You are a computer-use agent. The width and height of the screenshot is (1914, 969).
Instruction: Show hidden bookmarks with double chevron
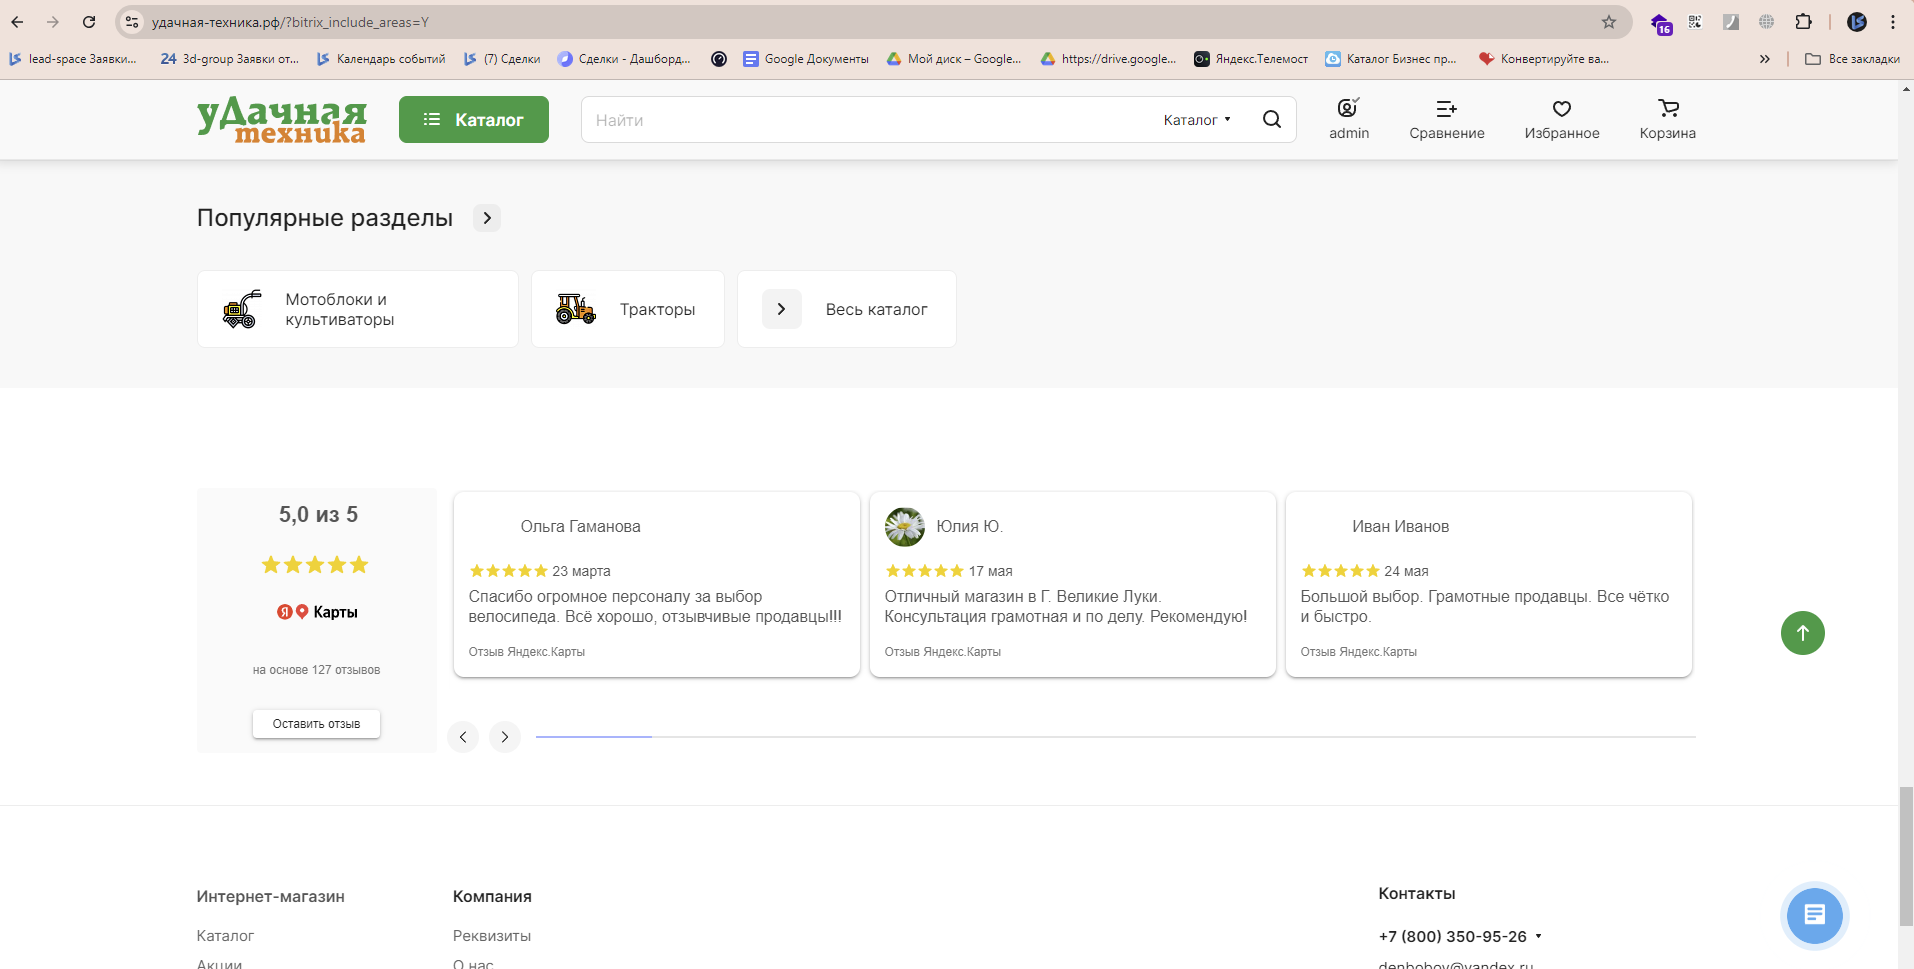tap(1764, 59)
